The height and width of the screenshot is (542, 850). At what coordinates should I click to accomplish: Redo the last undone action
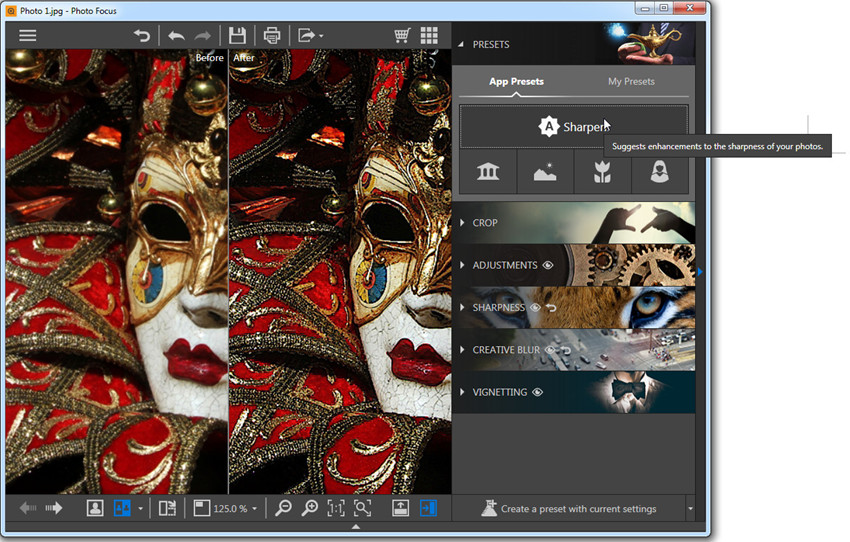tap(203, 36)
